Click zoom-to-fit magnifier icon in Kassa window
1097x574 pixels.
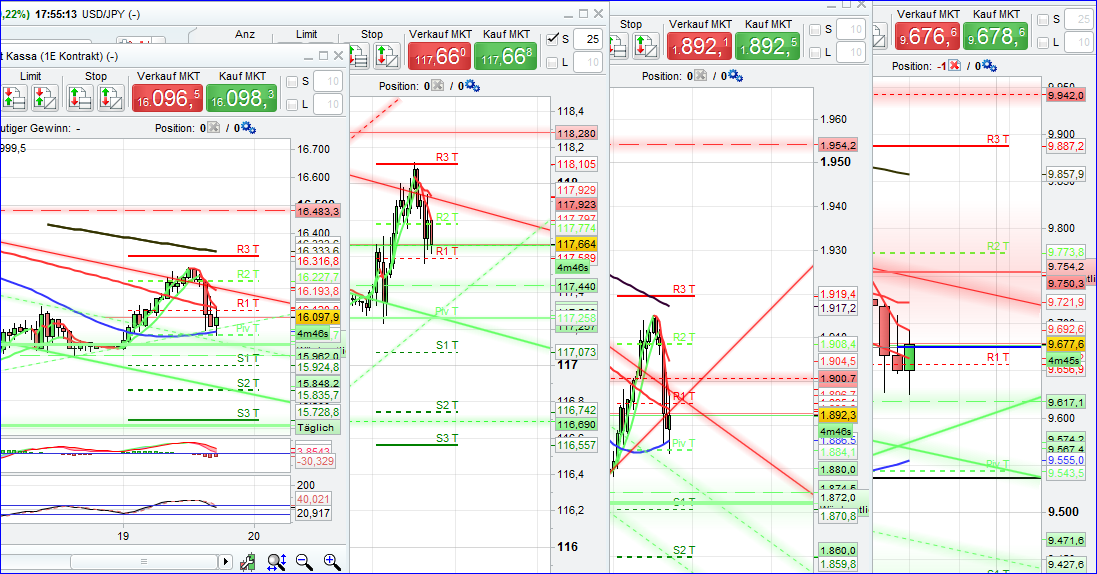click(276, 561)
